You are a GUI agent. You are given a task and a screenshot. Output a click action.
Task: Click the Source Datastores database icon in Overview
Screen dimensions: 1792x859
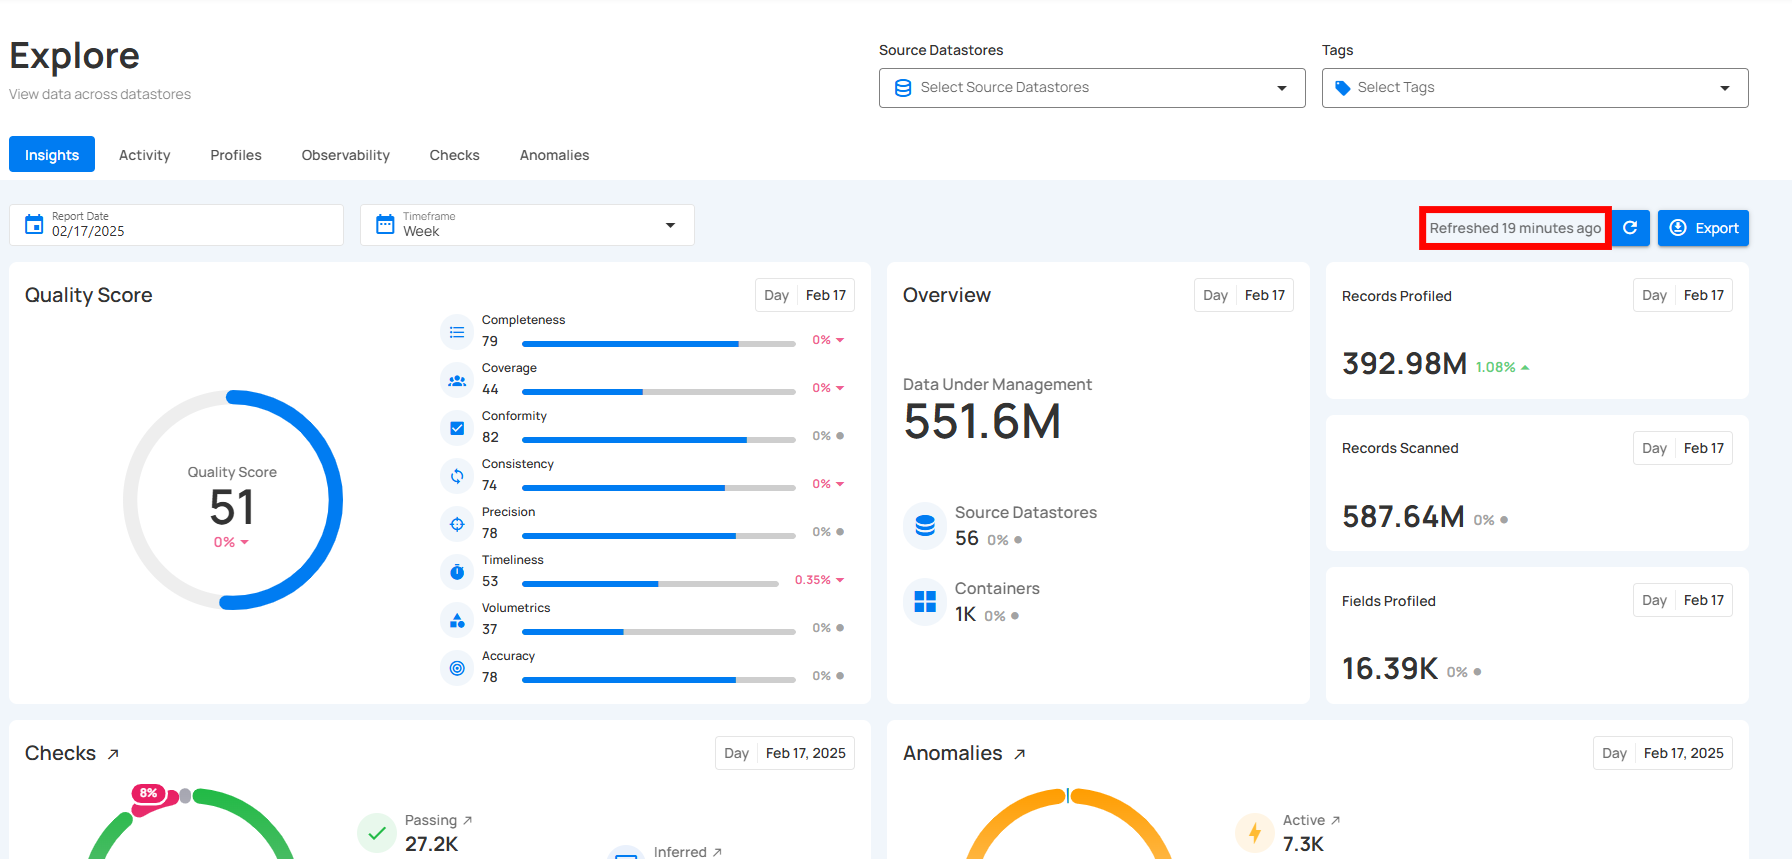coord(925,525)
